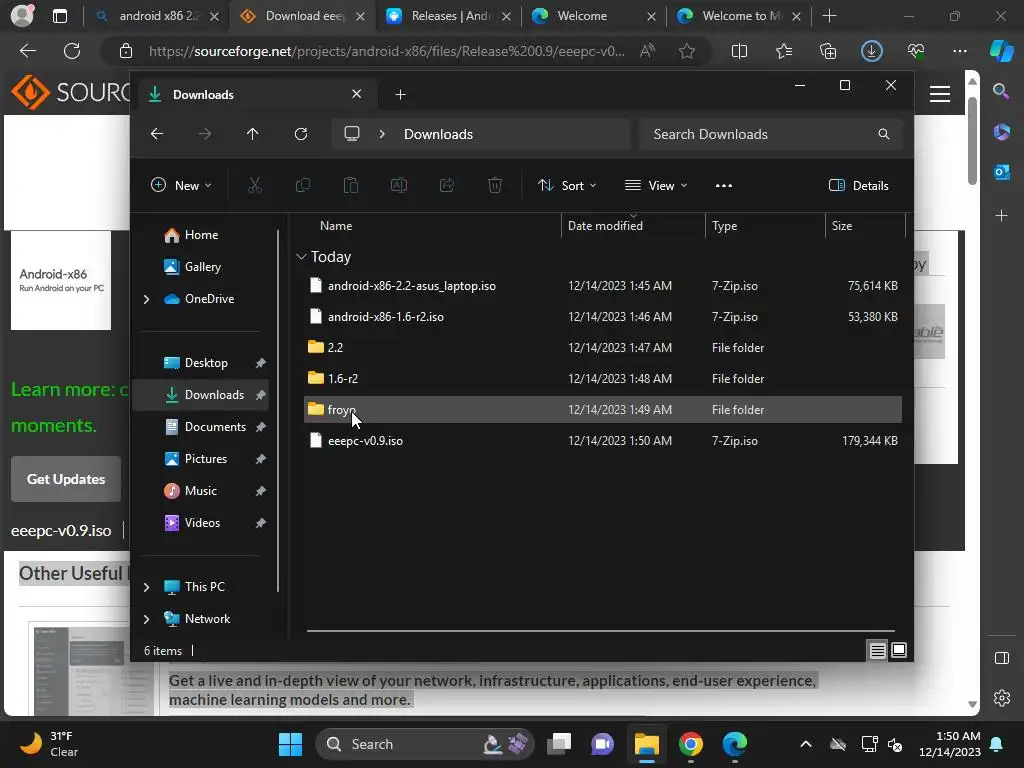
Task: Sort by the Date modified column header
Action: [x=632, y=226]
